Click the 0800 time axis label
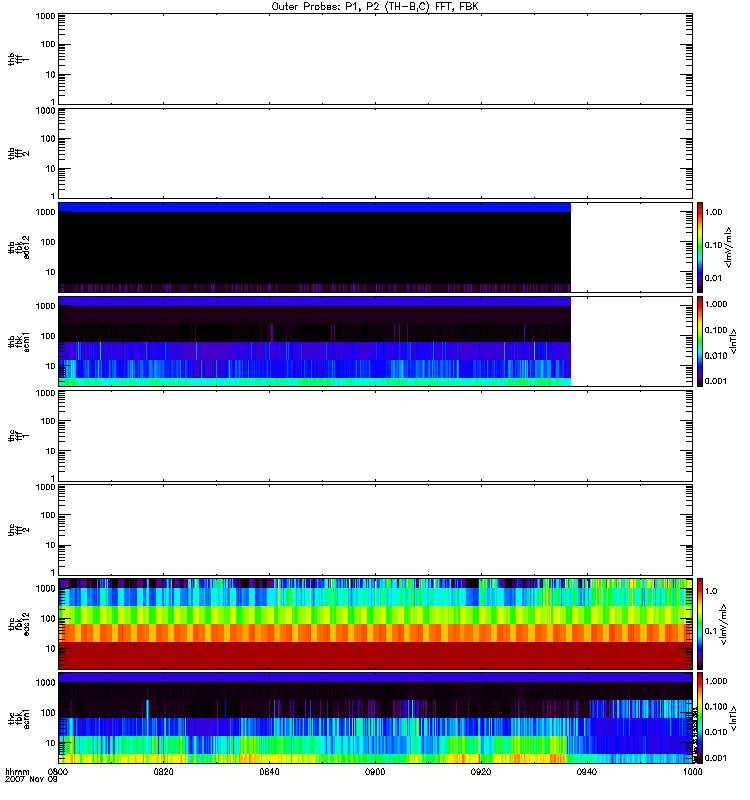 tap(57, 771)
